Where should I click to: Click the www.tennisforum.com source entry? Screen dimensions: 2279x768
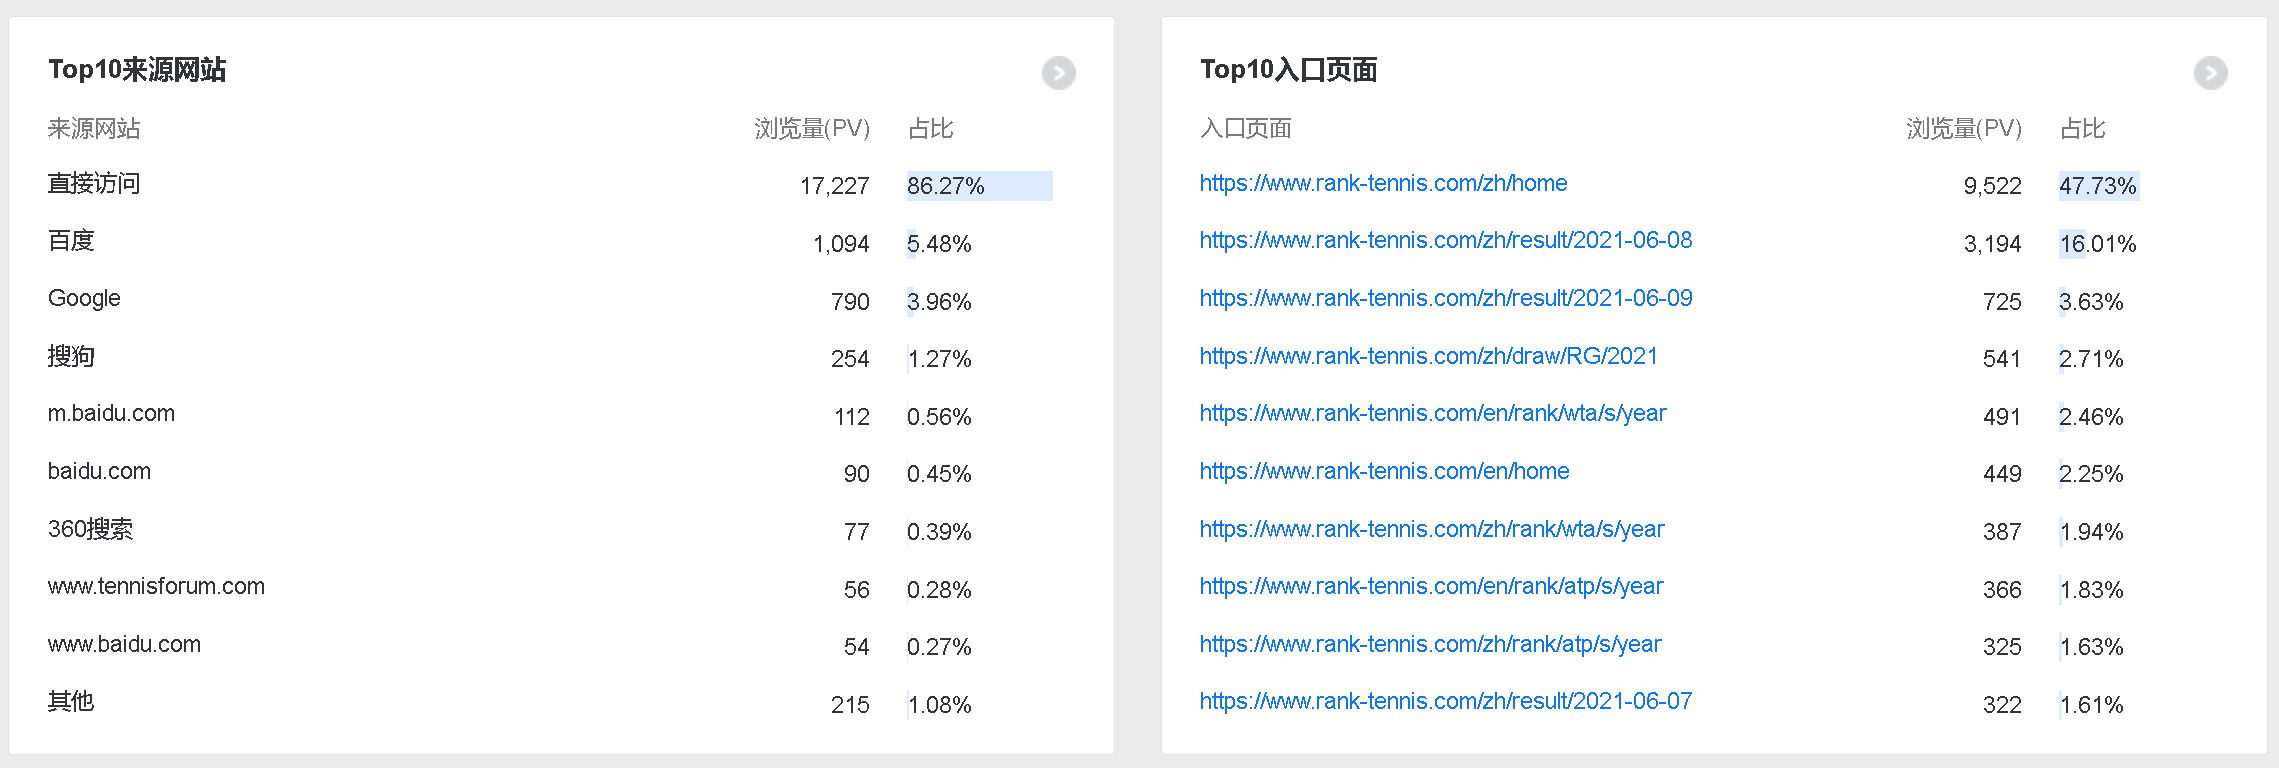[156, 587]
